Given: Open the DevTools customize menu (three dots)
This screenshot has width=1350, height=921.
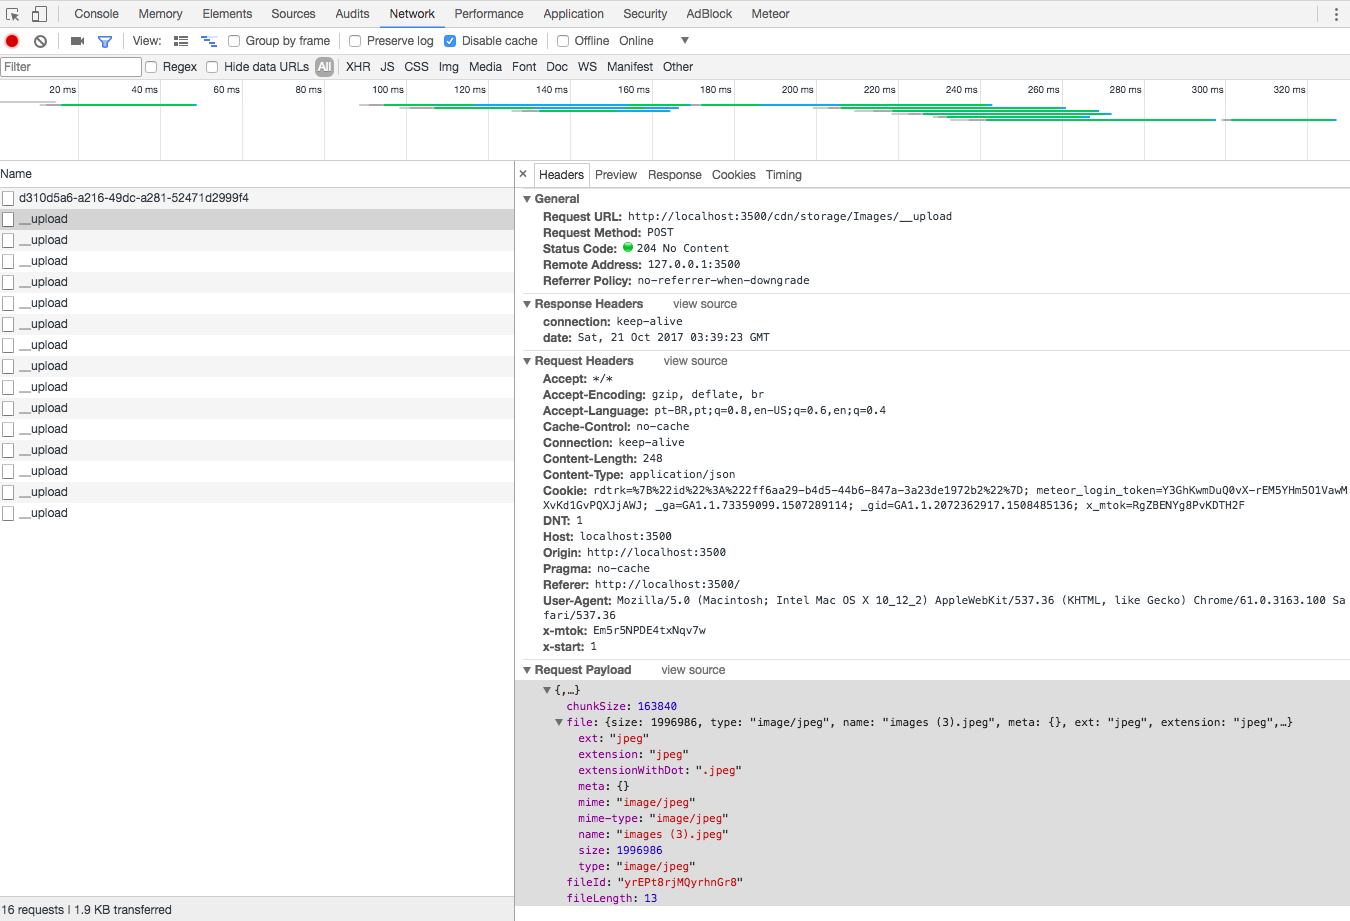Looking at the screenshot, I should [x=1337, y=13].
